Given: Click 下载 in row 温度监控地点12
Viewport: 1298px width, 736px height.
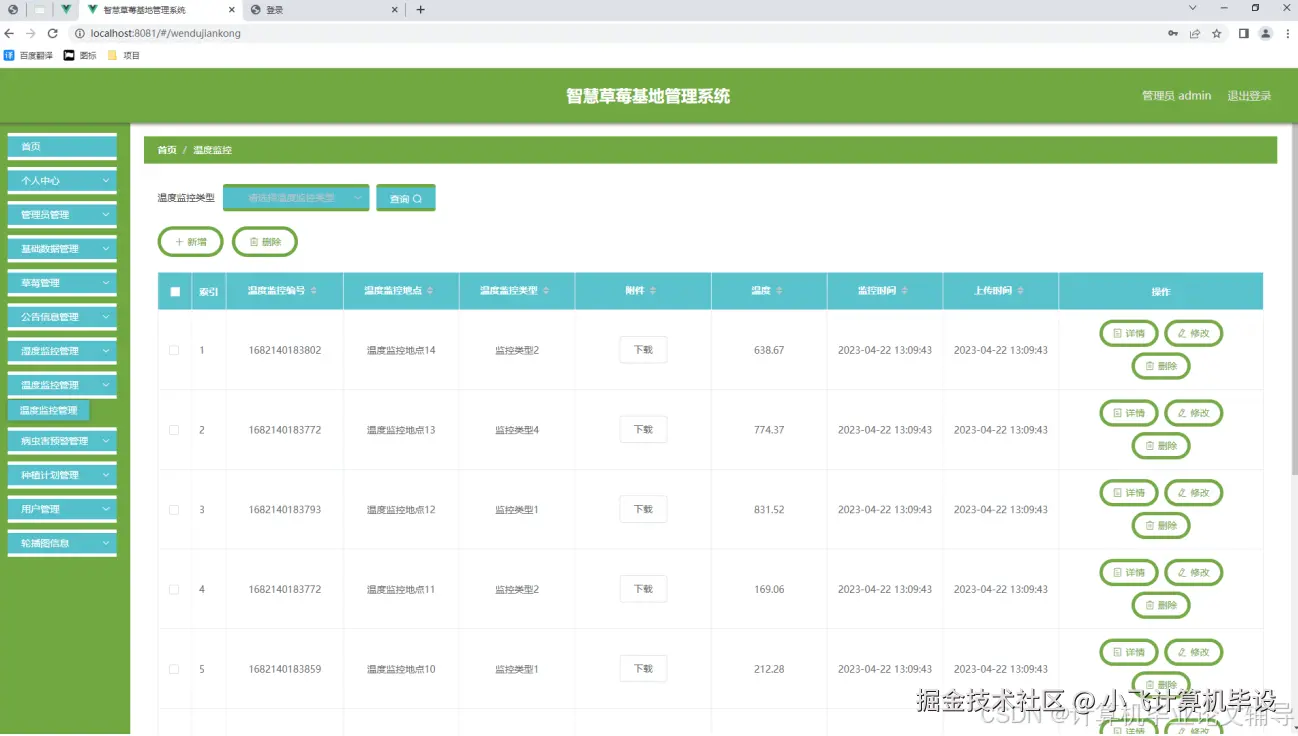Looking at the screenshot, I should tap(643, 509).
